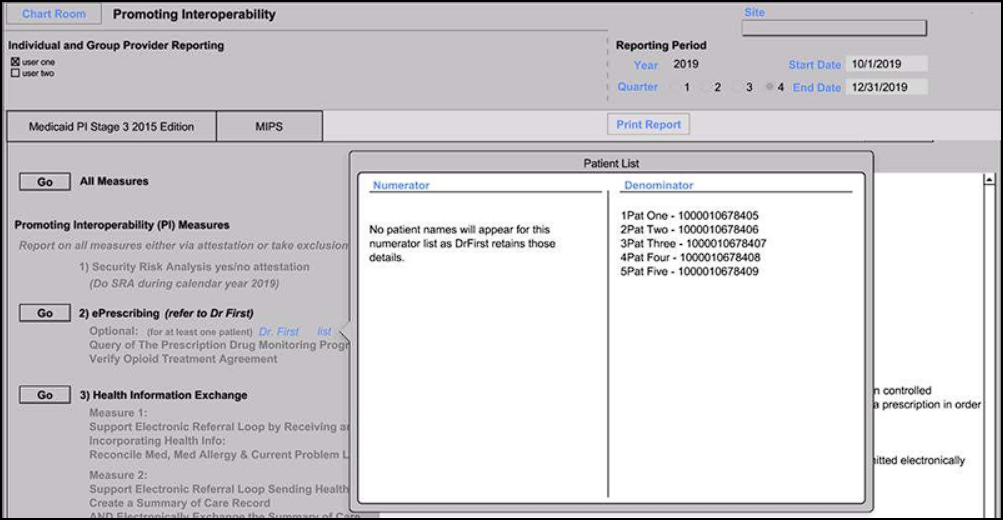The width and height of the screenshot is (1003, 520).
Task: Click Go next to Health Information Exchange
Action: 45,395
